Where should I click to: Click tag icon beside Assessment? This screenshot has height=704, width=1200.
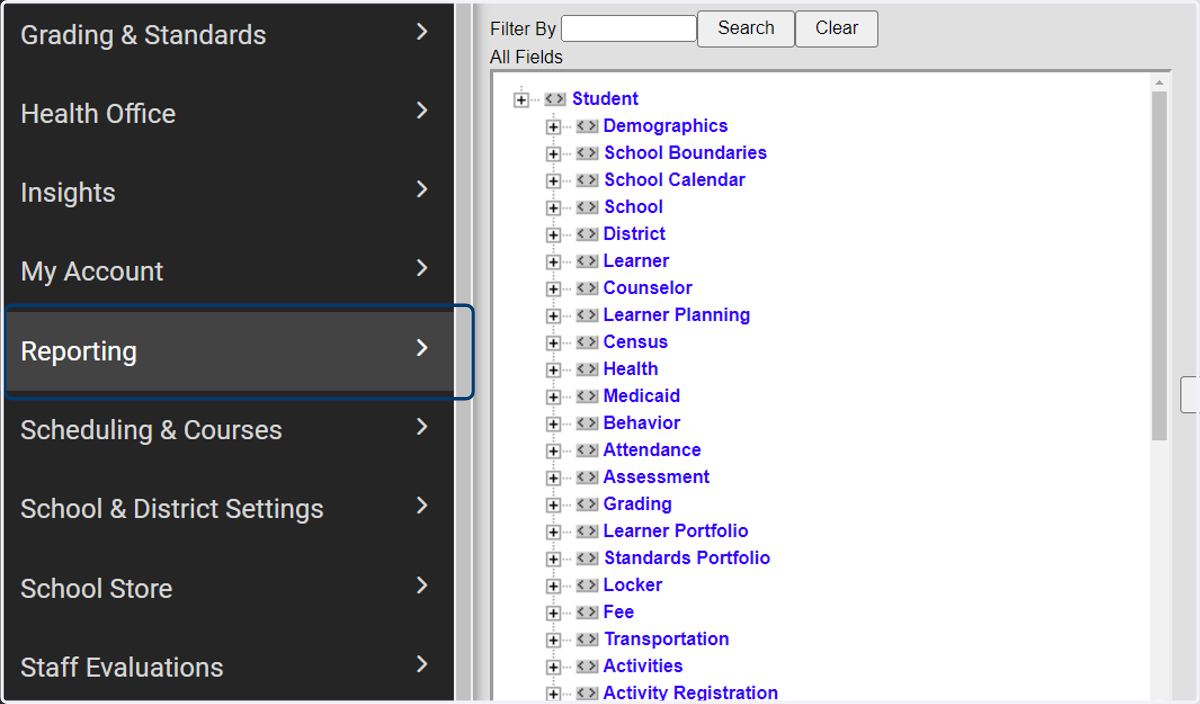587,477
